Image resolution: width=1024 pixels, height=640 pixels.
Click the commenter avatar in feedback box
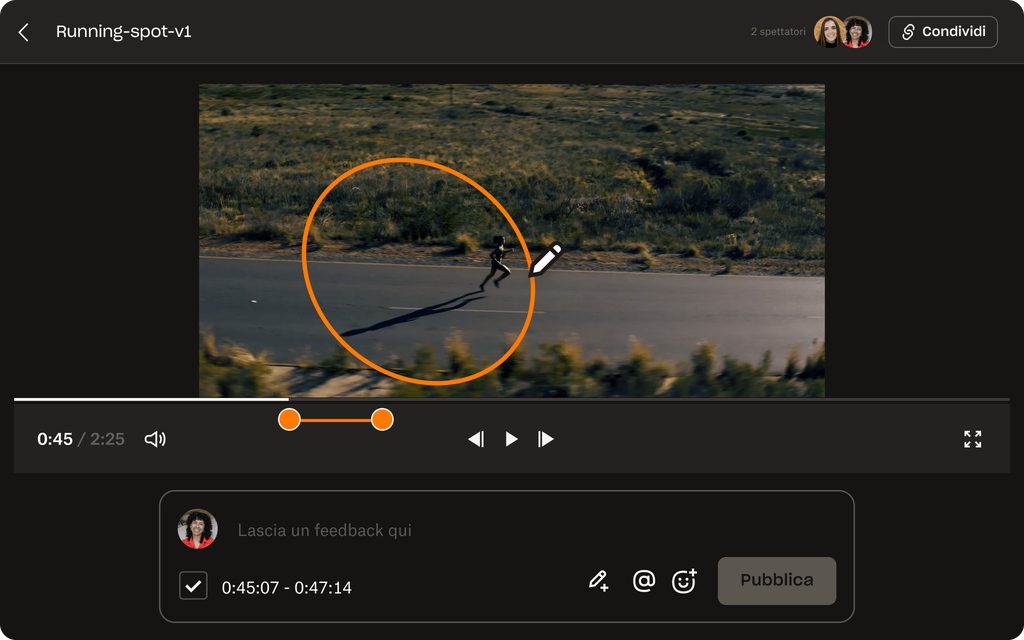pyautogui.click(x=198, y=529)
